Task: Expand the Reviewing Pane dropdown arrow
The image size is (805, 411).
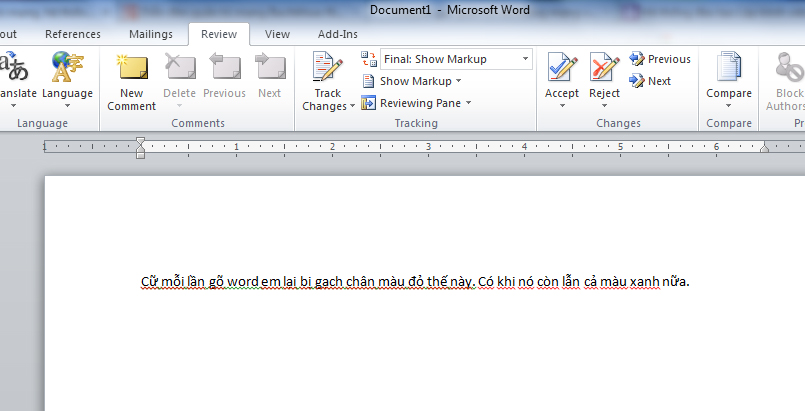Action: coord(468,103)
